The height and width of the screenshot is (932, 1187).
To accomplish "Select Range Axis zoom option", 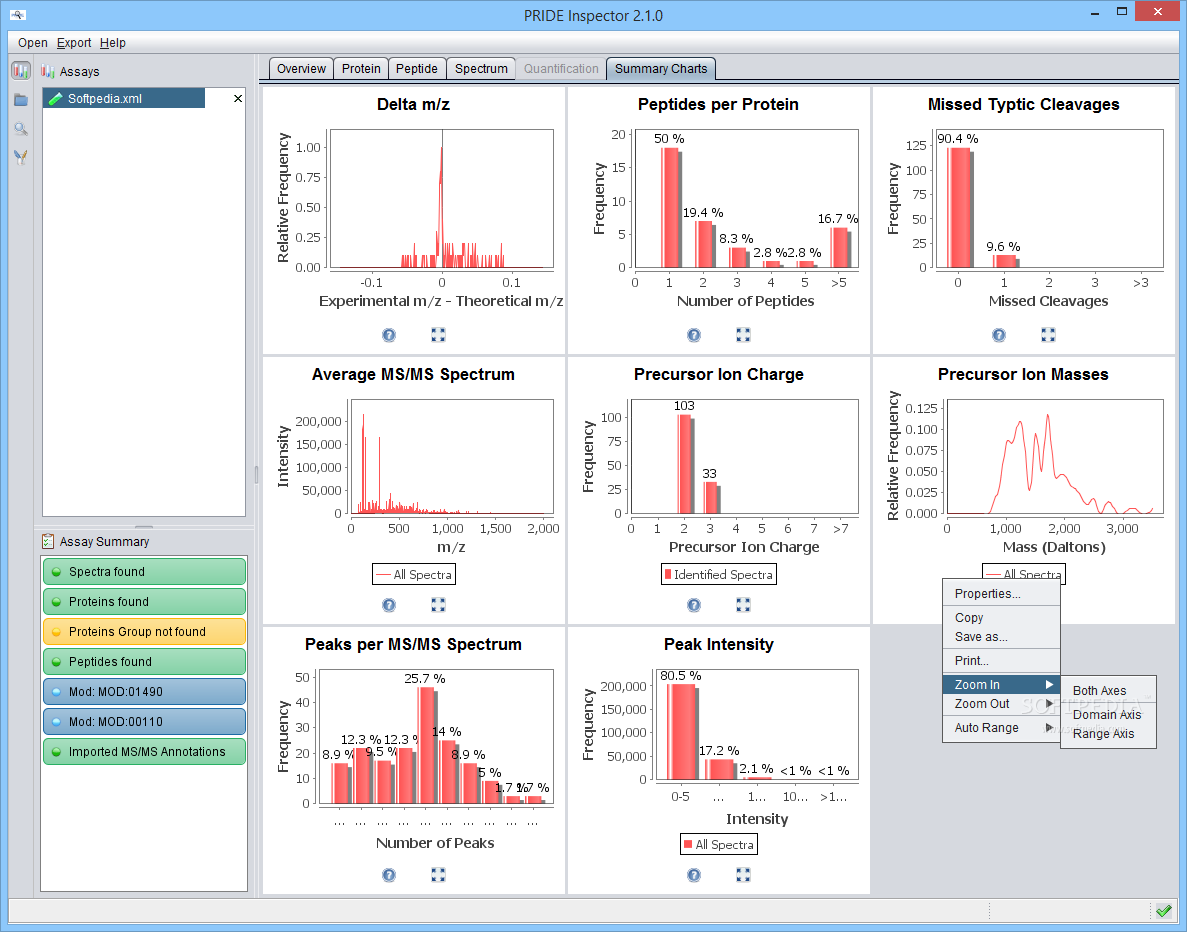I will point(1108,734).
